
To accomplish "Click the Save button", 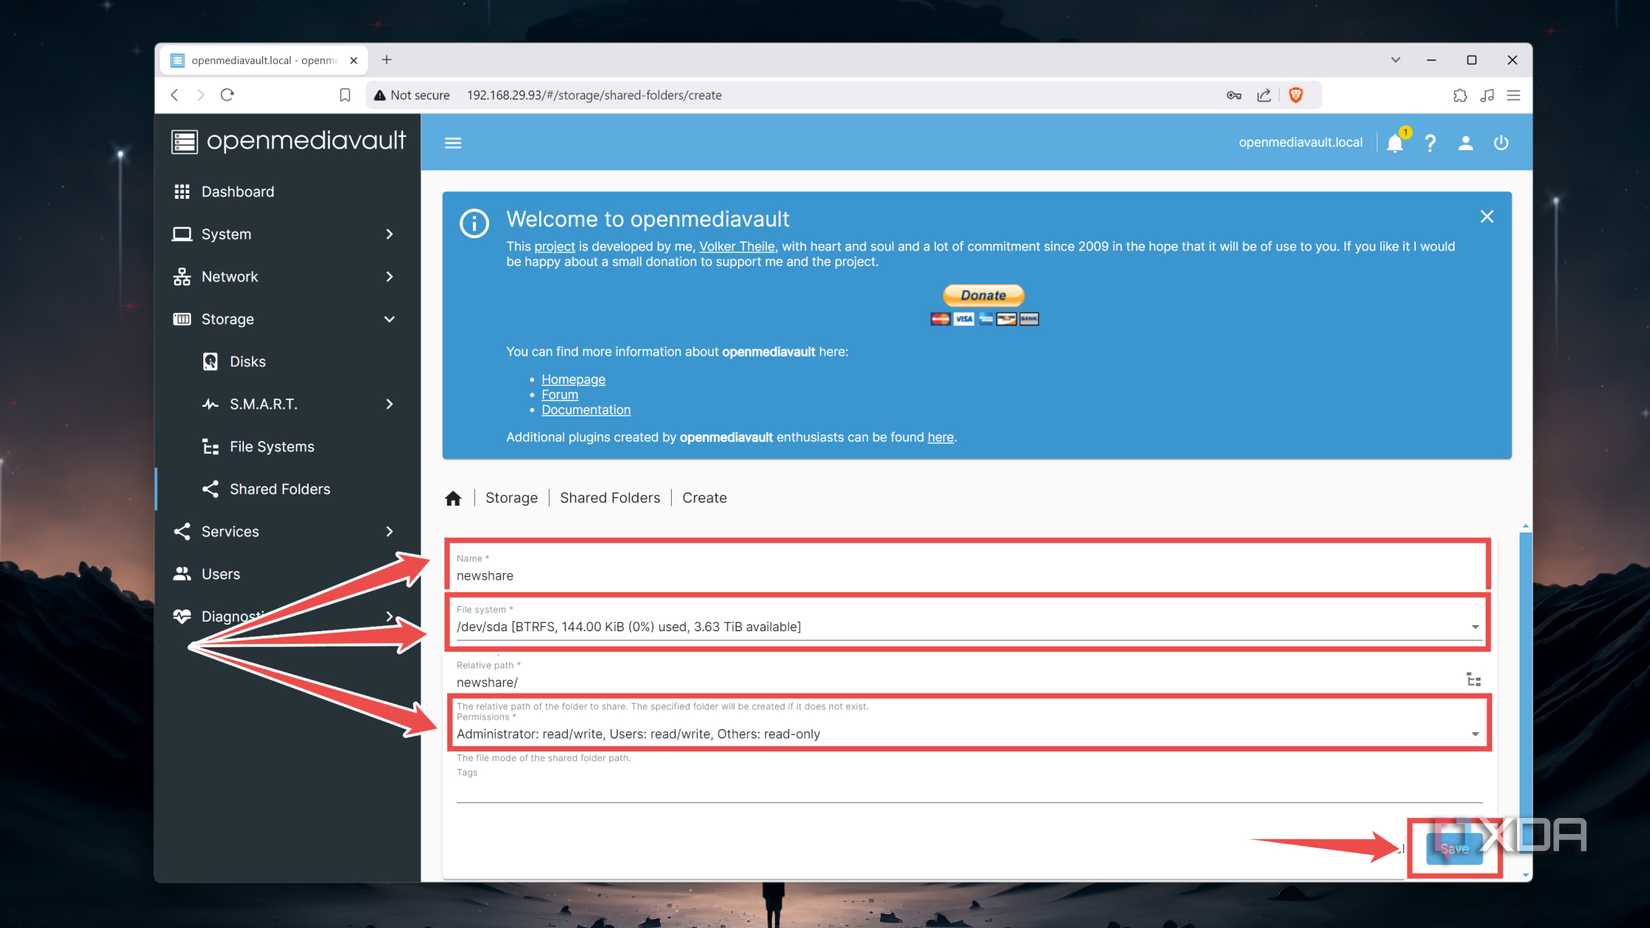I will 1454,848.
